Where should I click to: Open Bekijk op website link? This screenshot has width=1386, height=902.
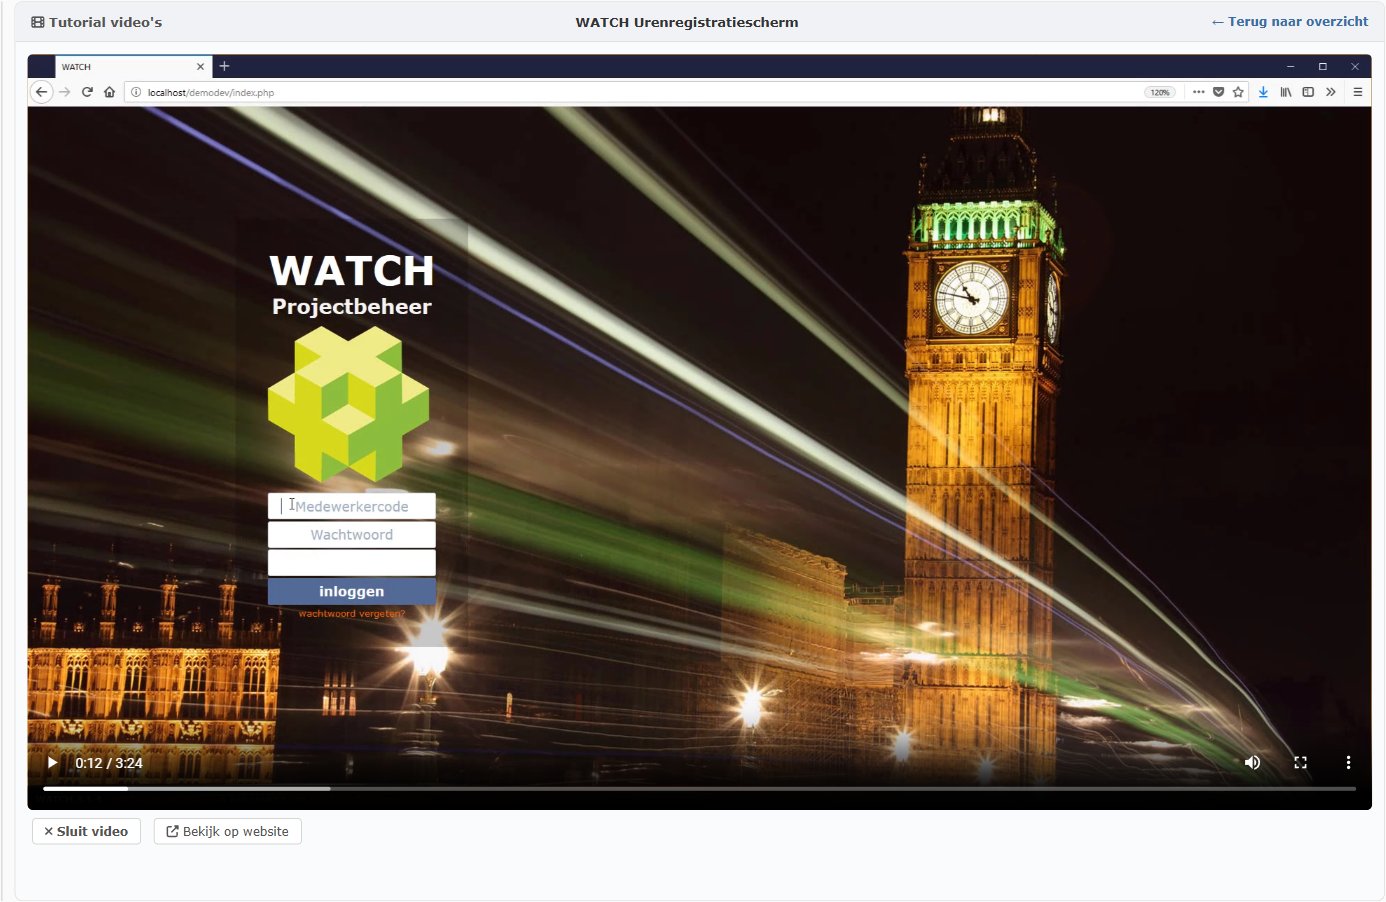click(x=227, y=831)
